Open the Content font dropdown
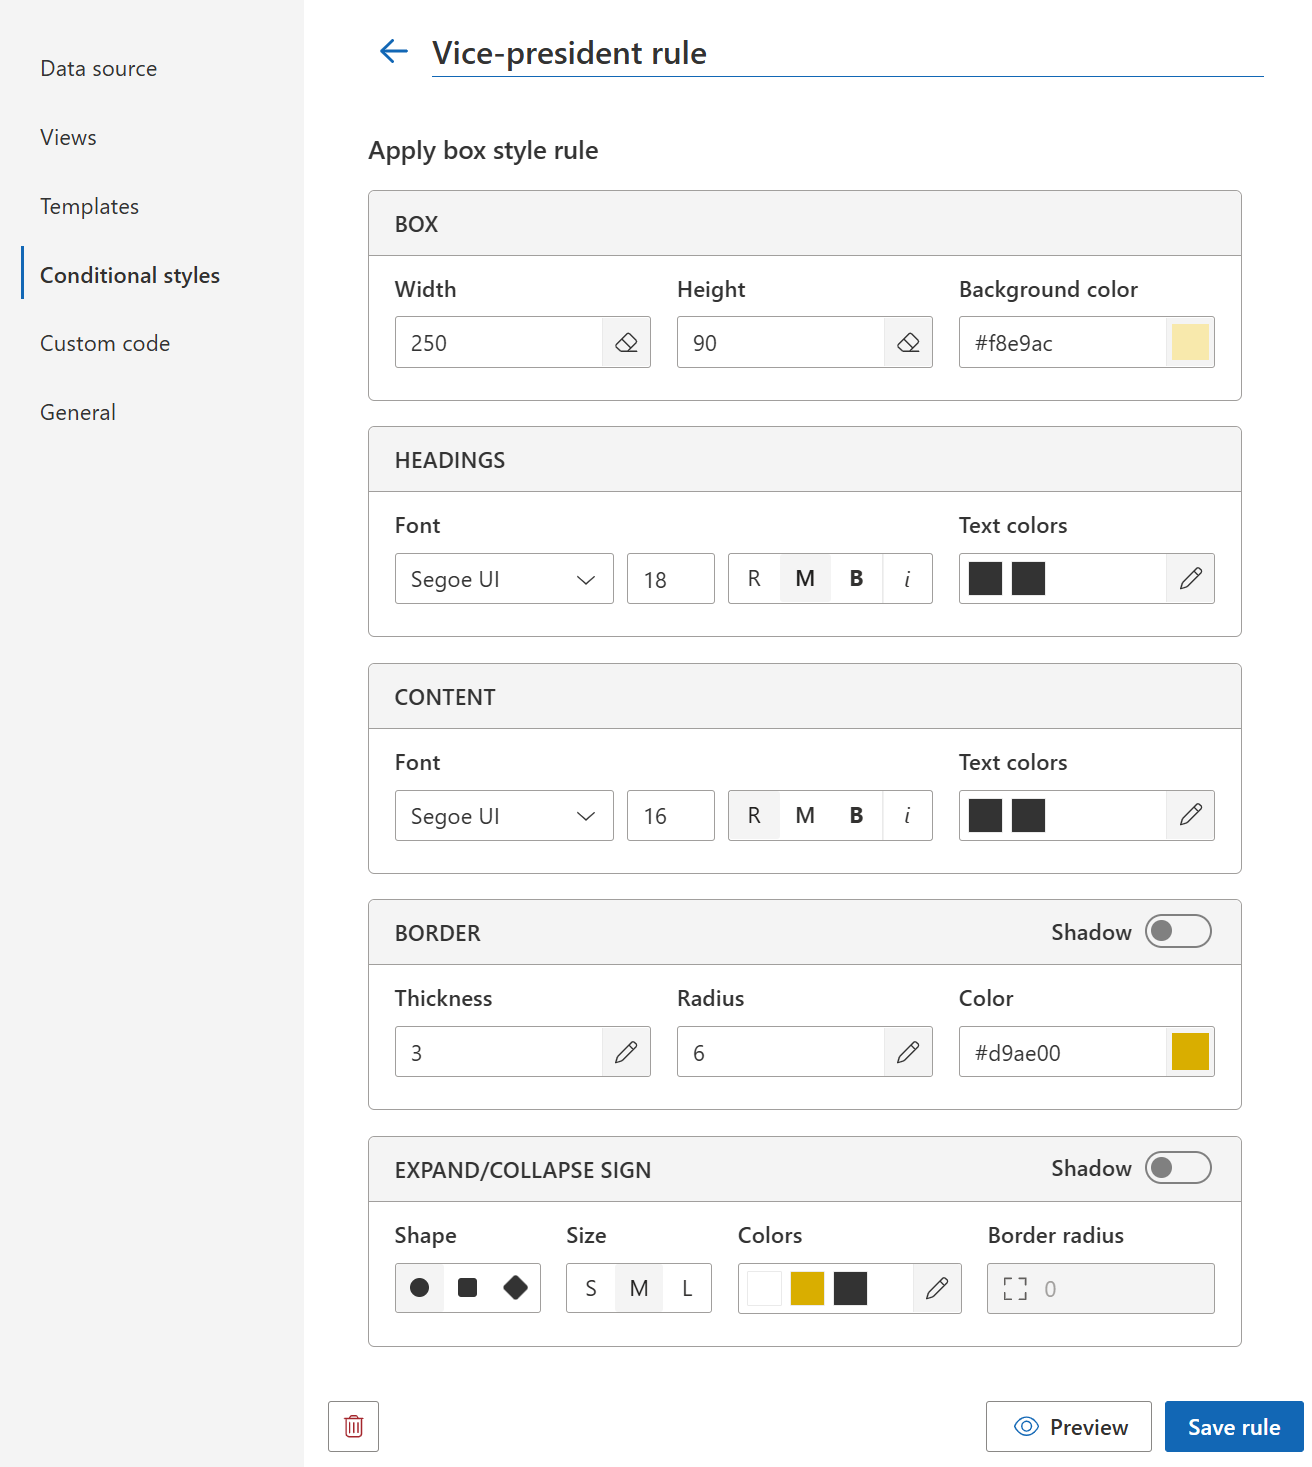Image resolution: width=1312 pixels, height=1467 pixels. [x=504, y=815]
